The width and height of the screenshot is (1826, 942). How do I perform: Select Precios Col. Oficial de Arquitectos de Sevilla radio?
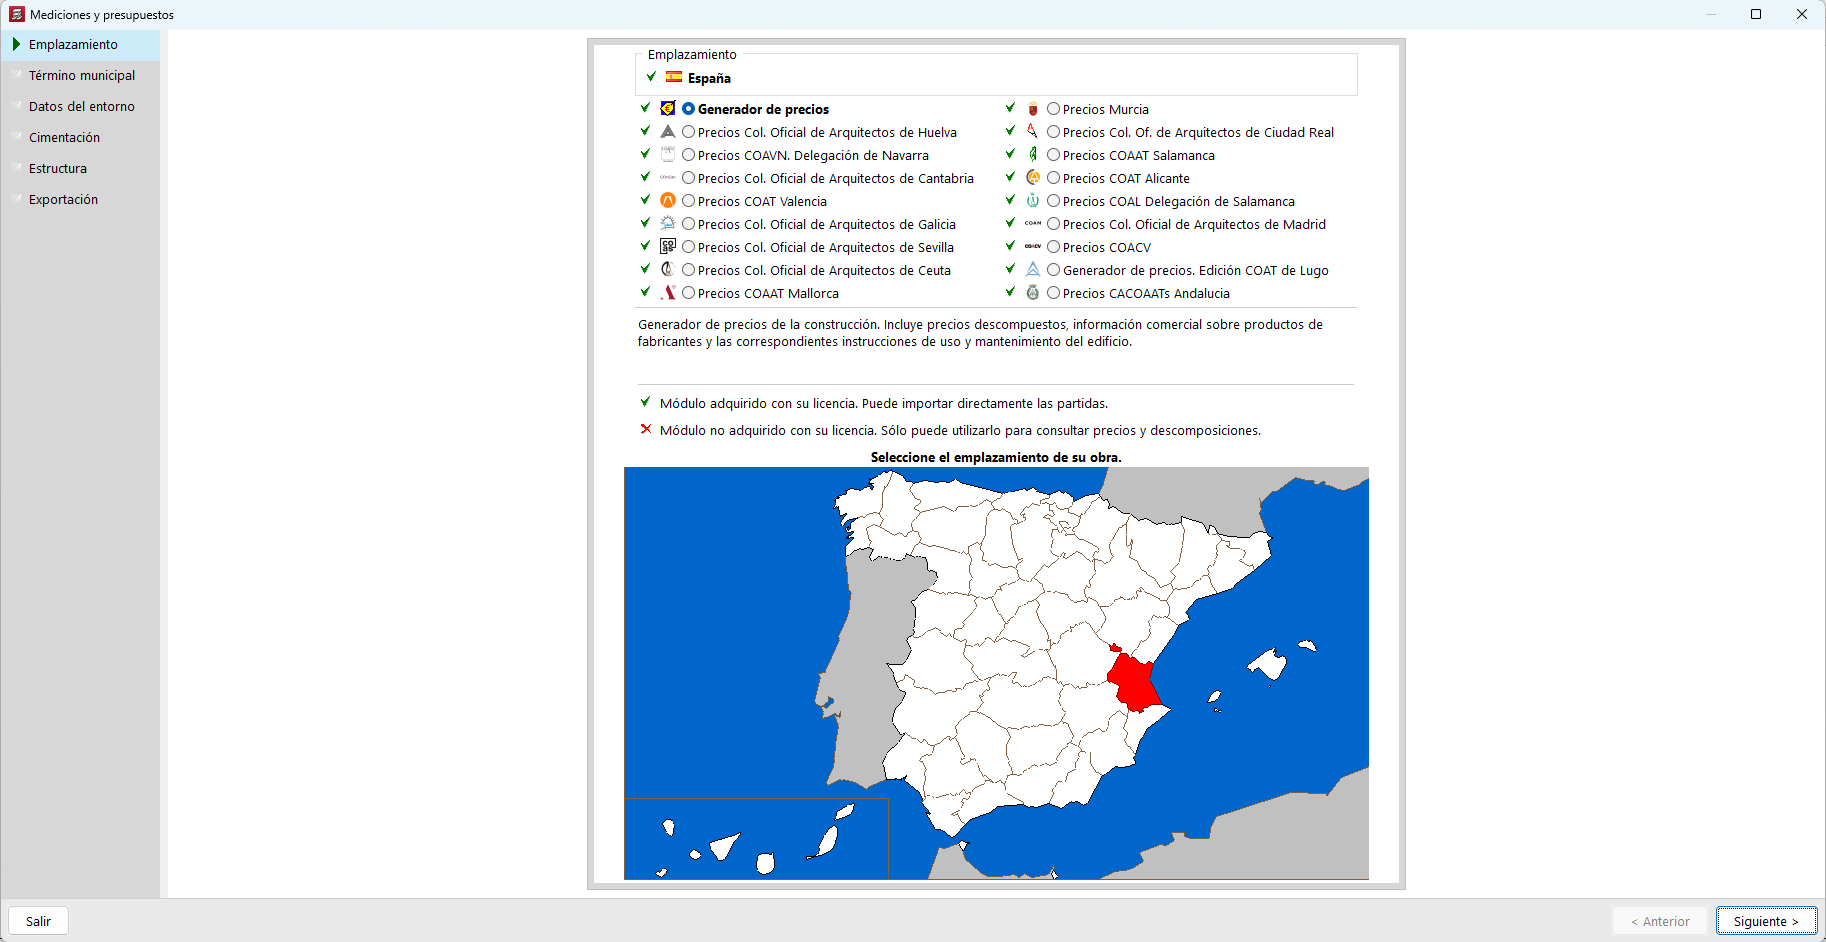pos(688,247)
